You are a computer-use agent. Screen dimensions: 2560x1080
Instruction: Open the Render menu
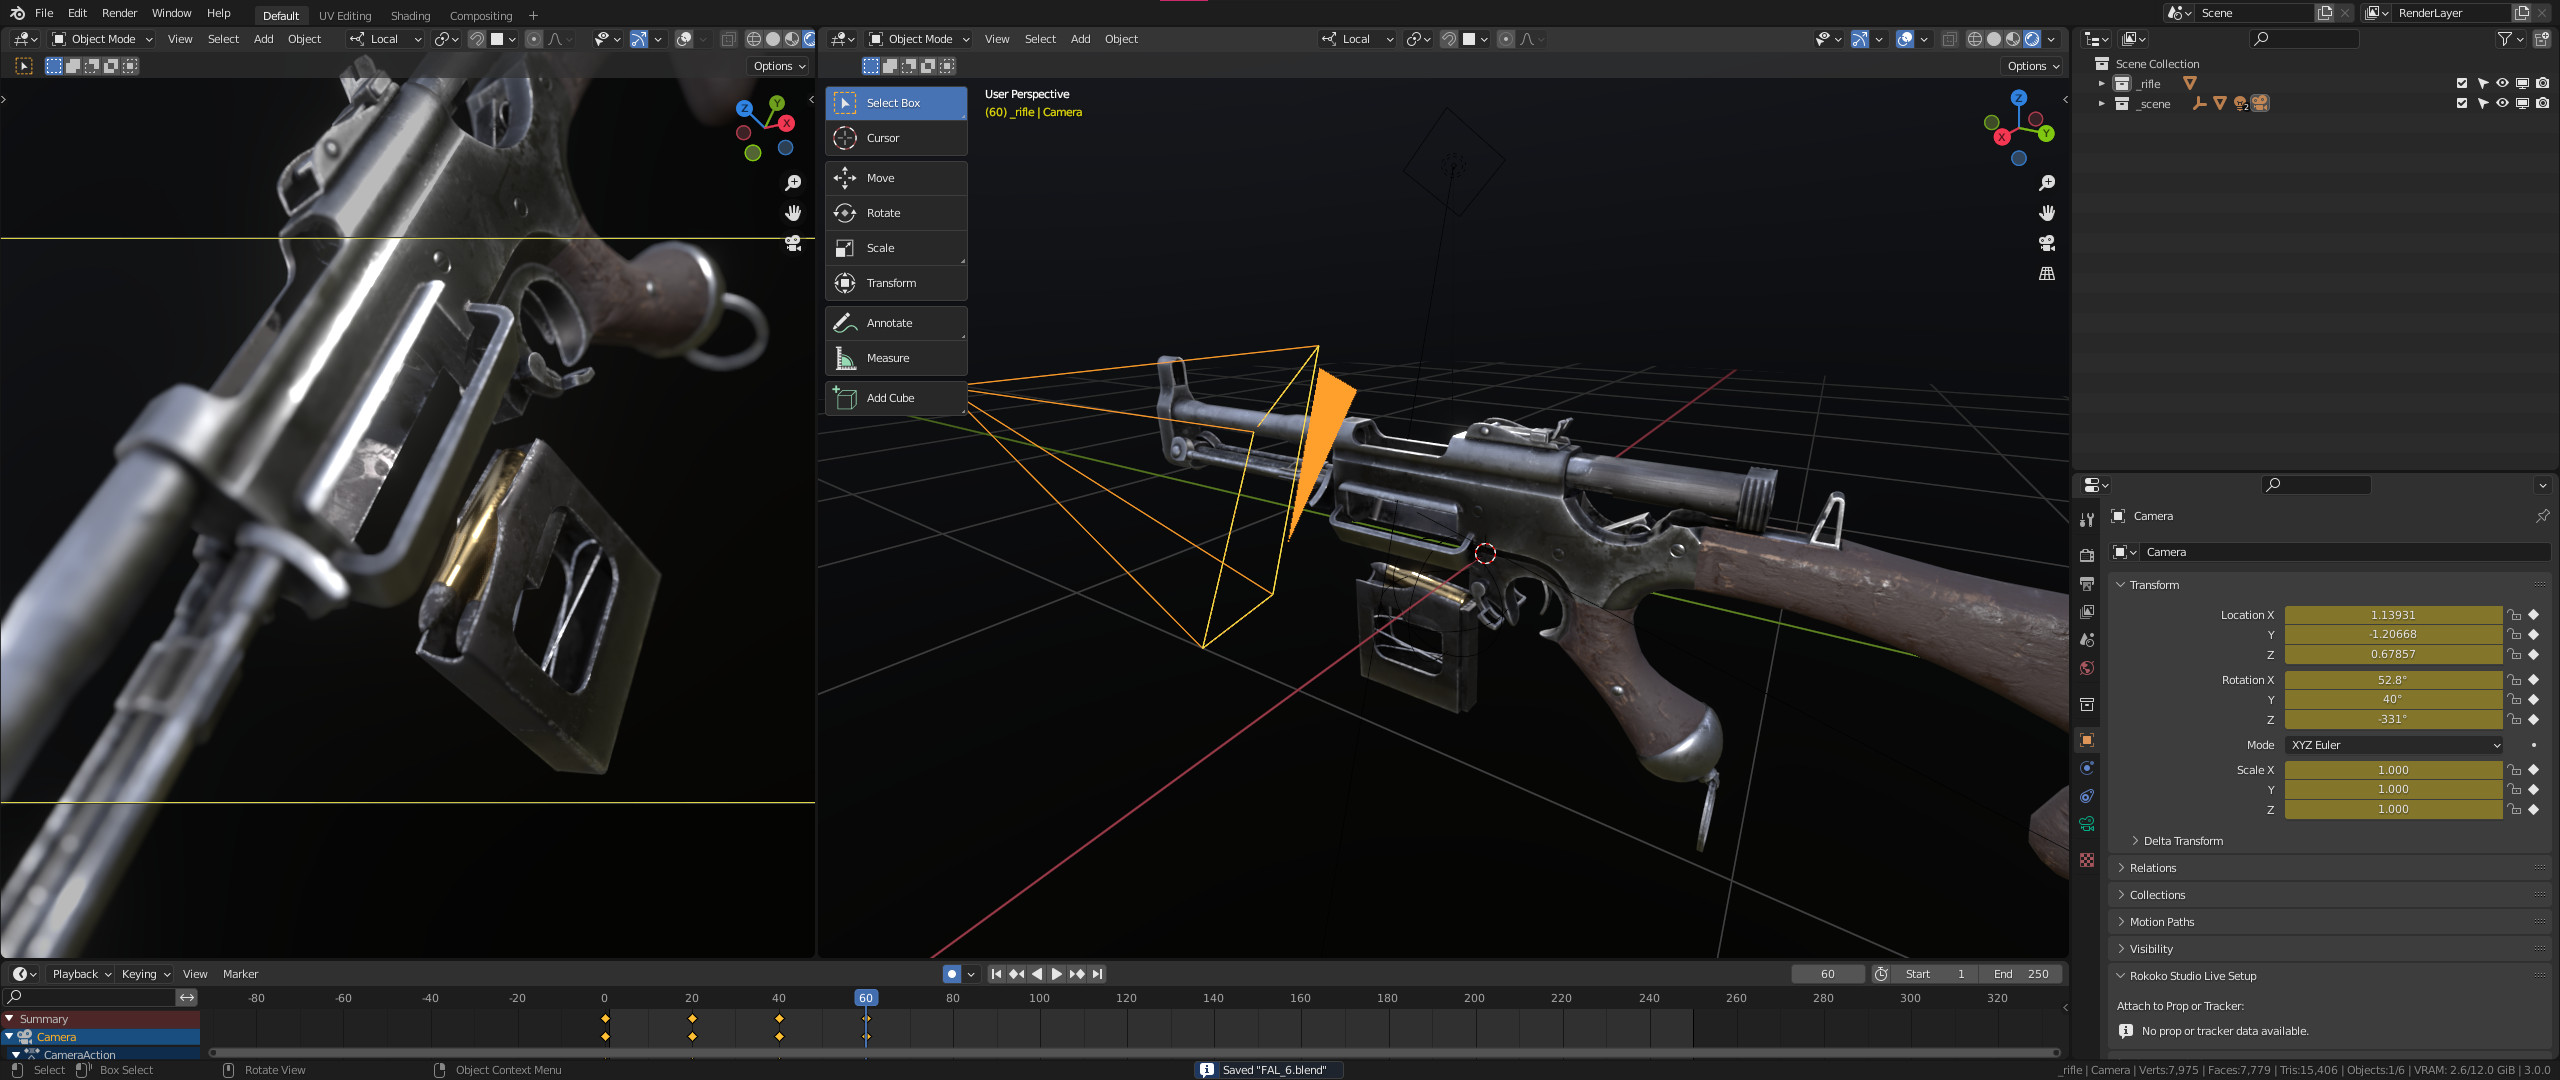pyautogui.click(x=119, y=13)
